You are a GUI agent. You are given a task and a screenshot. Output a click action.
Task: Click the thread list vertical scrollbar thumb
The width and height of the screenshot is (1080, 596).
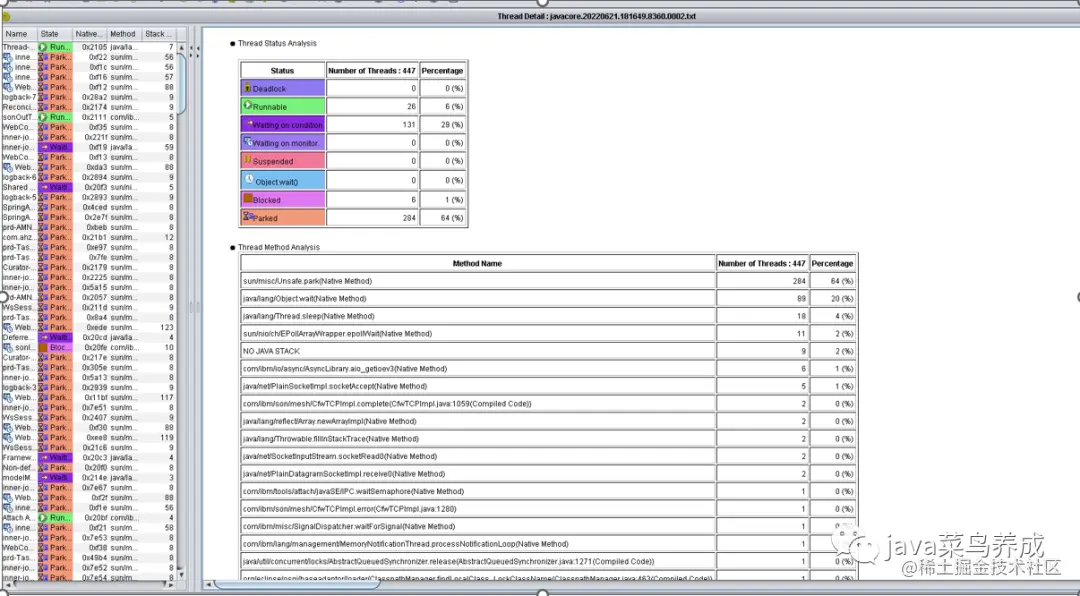(182, 83)
